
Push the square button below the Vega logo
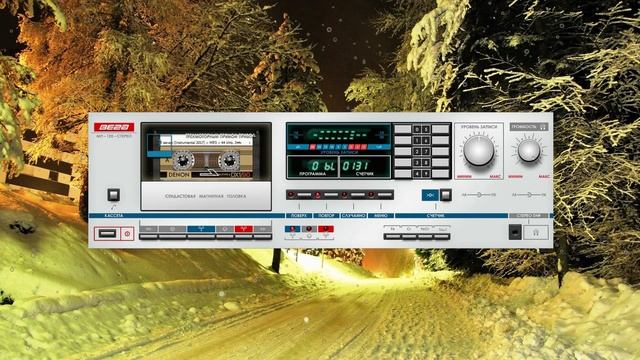click(113, 194)
